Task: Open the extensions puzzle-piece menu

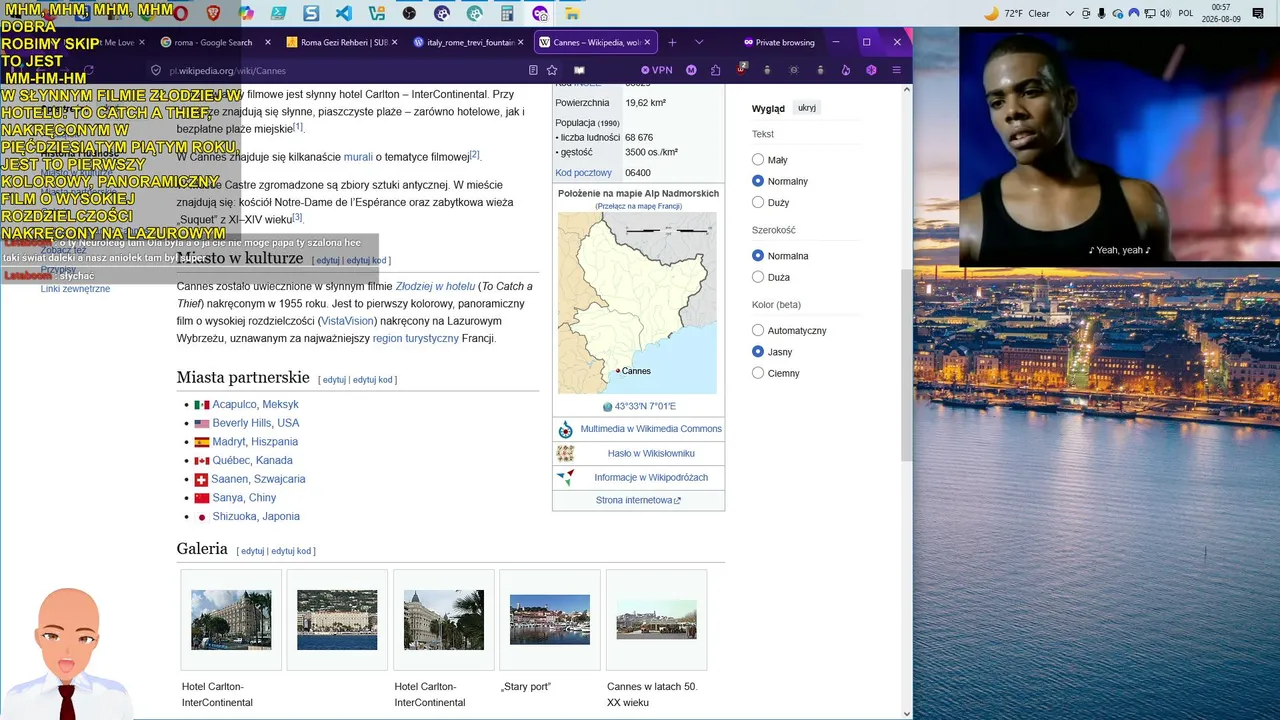Action: click(x=716, y=70)
